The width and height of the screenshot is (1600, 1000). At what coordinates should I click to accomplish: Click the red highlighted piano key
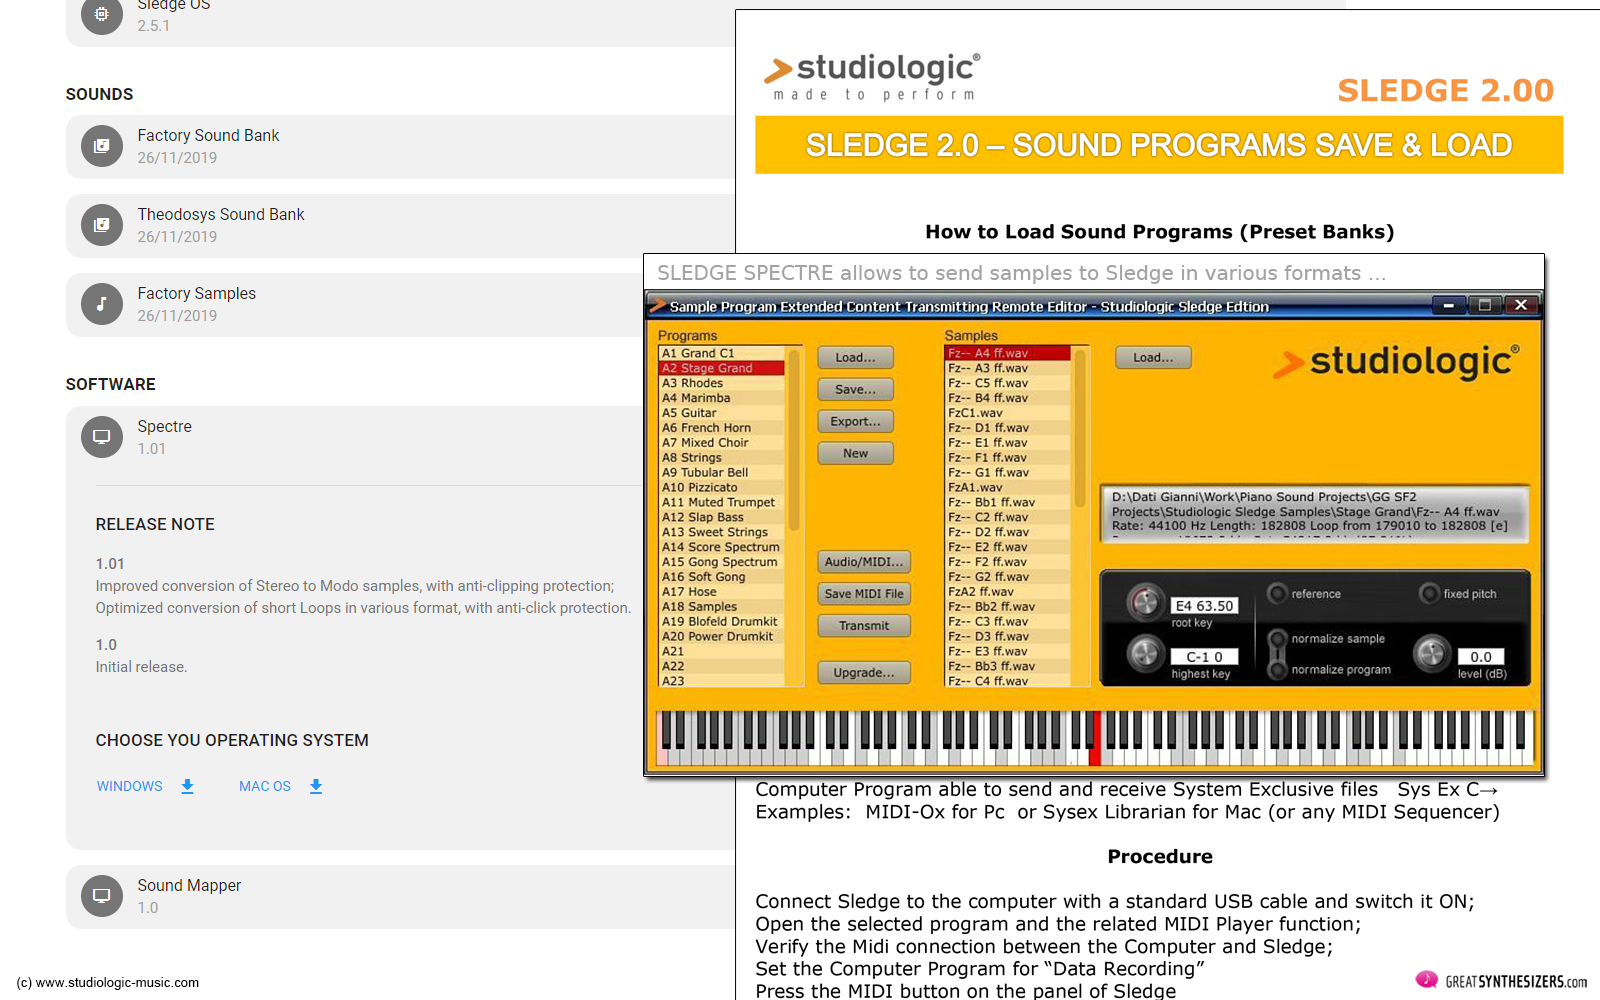[x=1095, y=740]
